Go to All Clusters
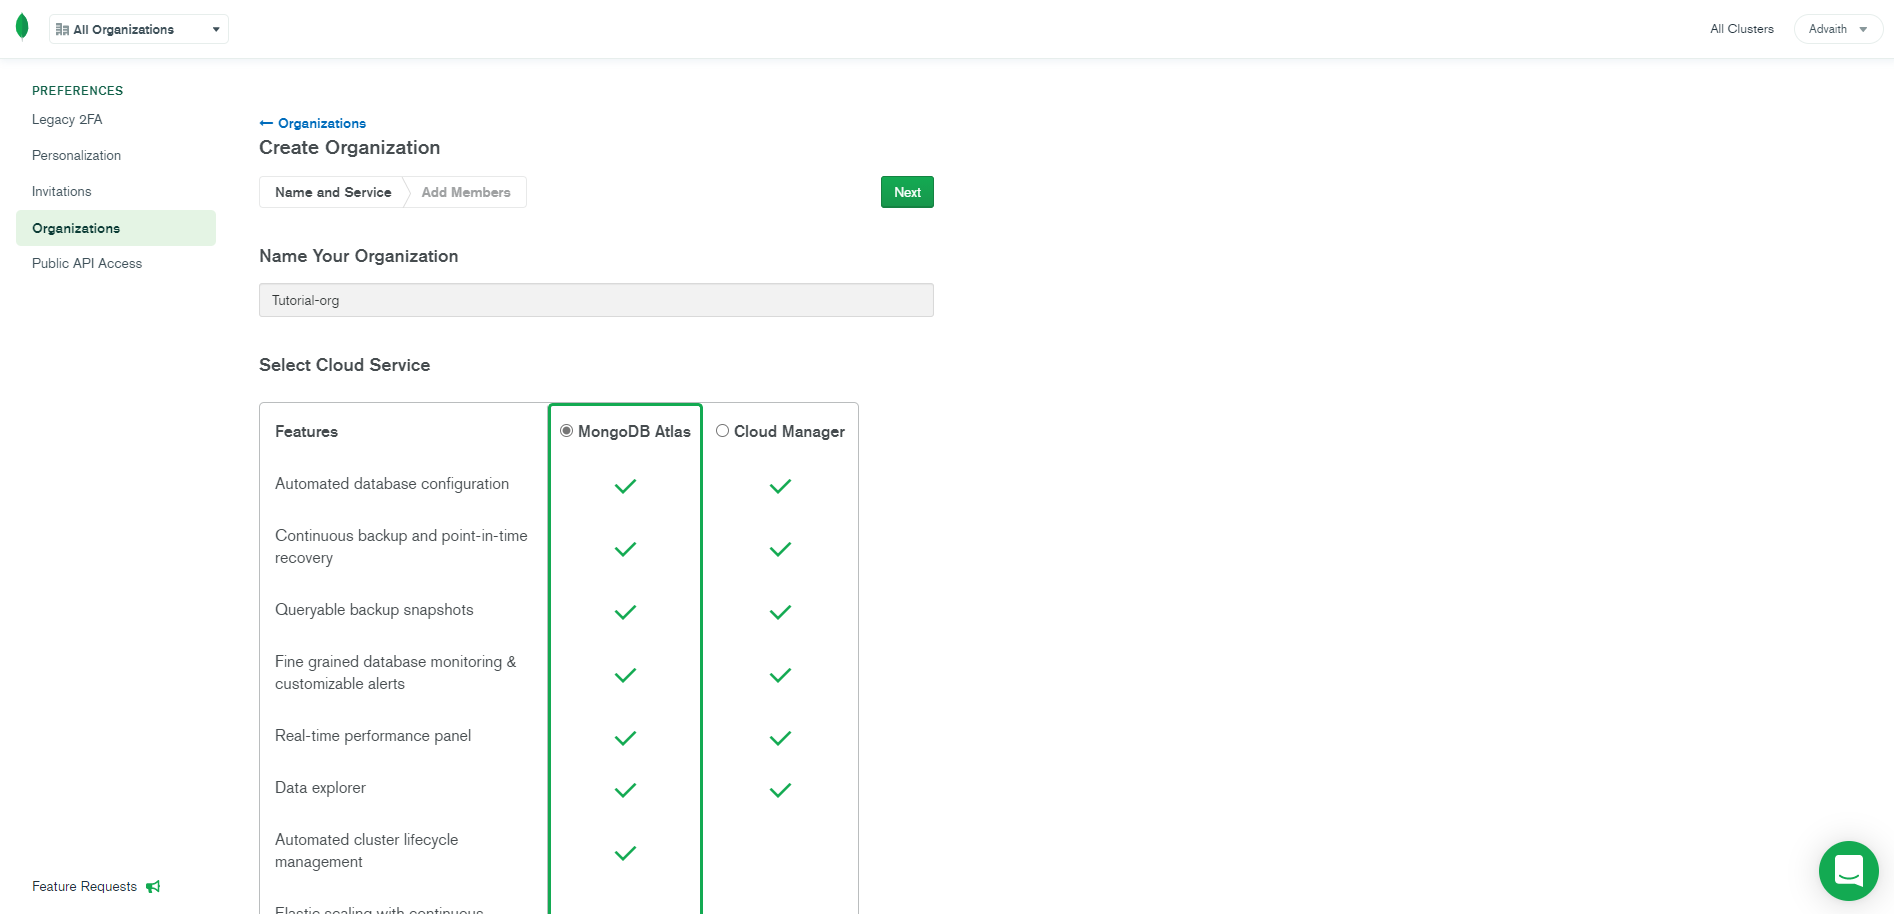The image size is (1894, 914). tap(1741, 29)
